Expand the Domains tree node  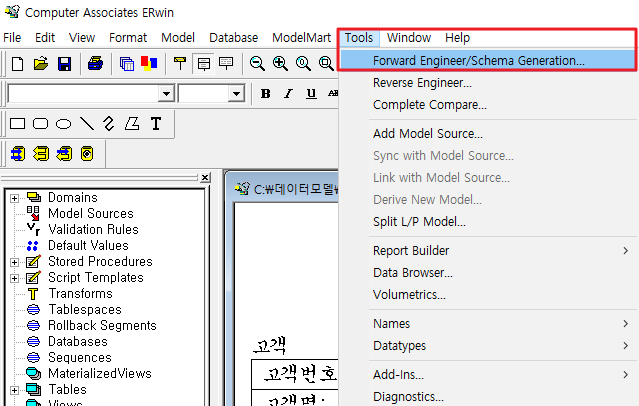pyautogui.click(x=14, y=198)
